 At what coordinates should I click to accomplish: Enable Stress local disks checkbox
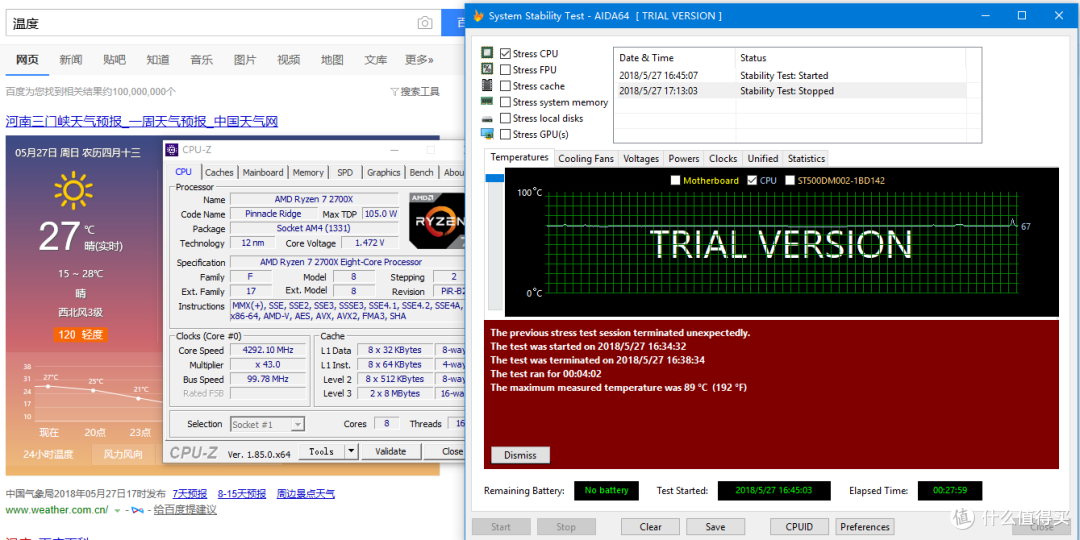click(x=506, y=118)
